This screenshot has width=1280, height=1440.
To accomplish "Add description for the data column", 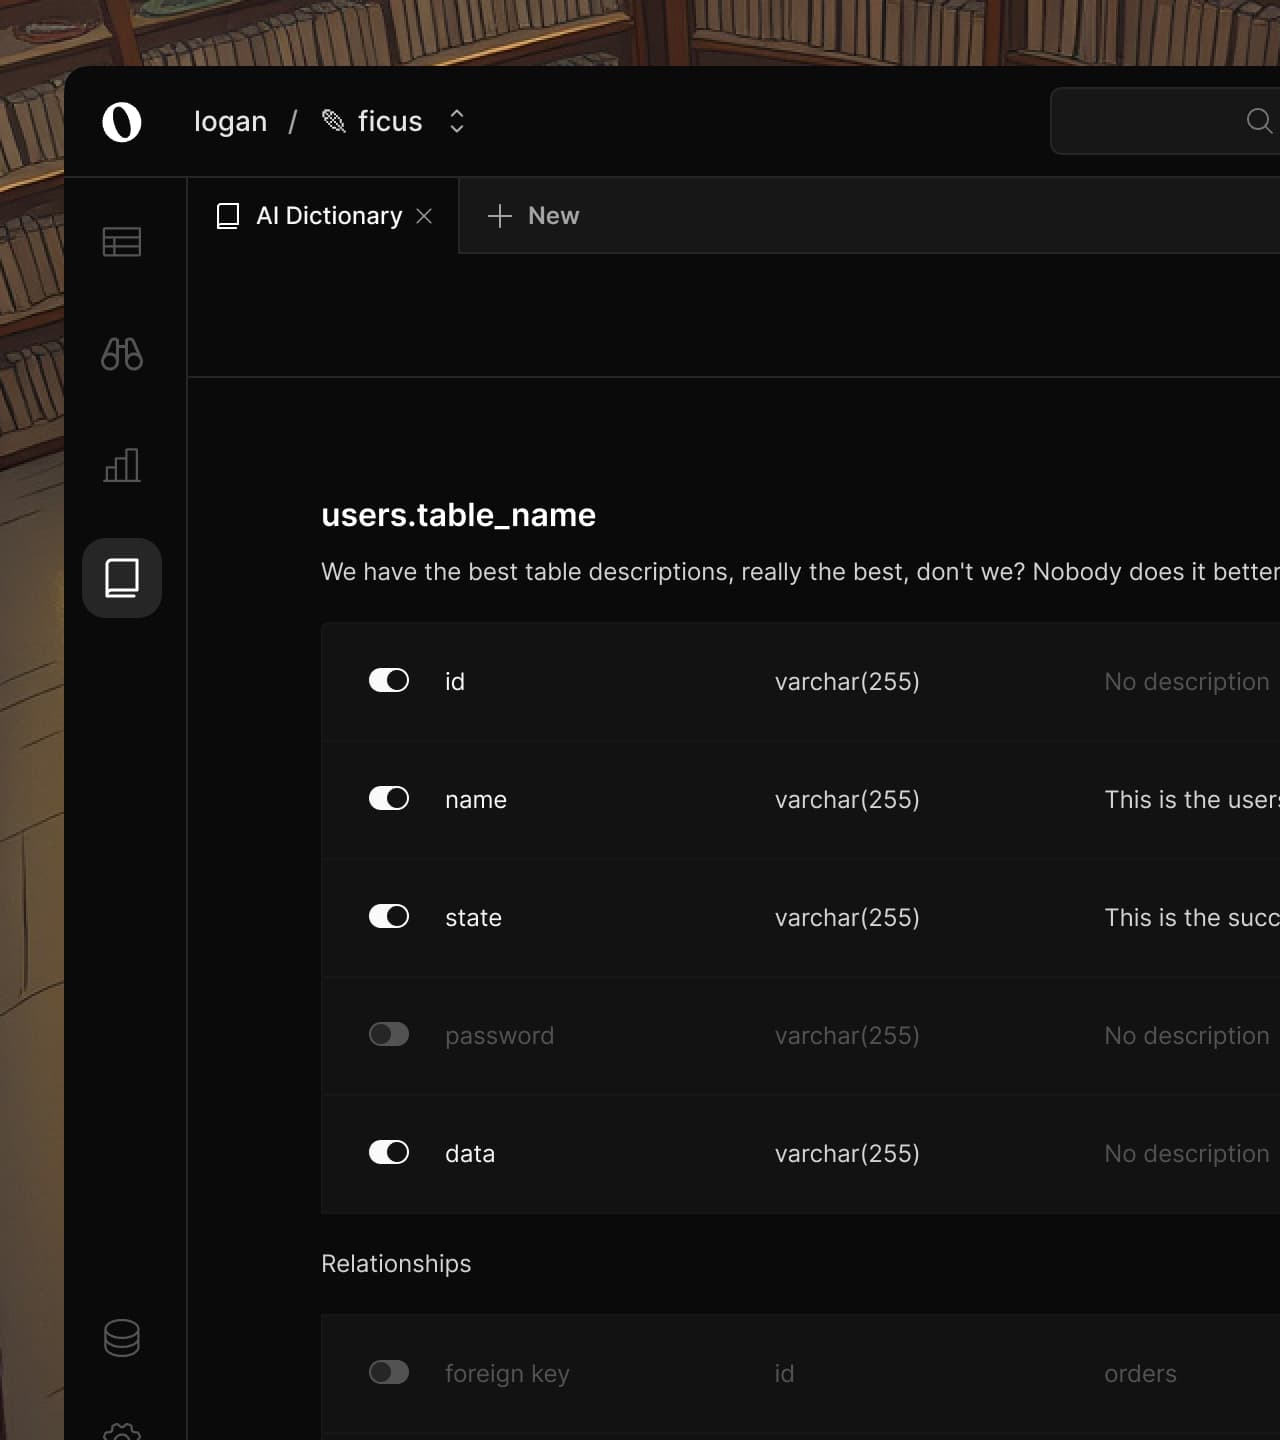I will coord(1187,1154).
